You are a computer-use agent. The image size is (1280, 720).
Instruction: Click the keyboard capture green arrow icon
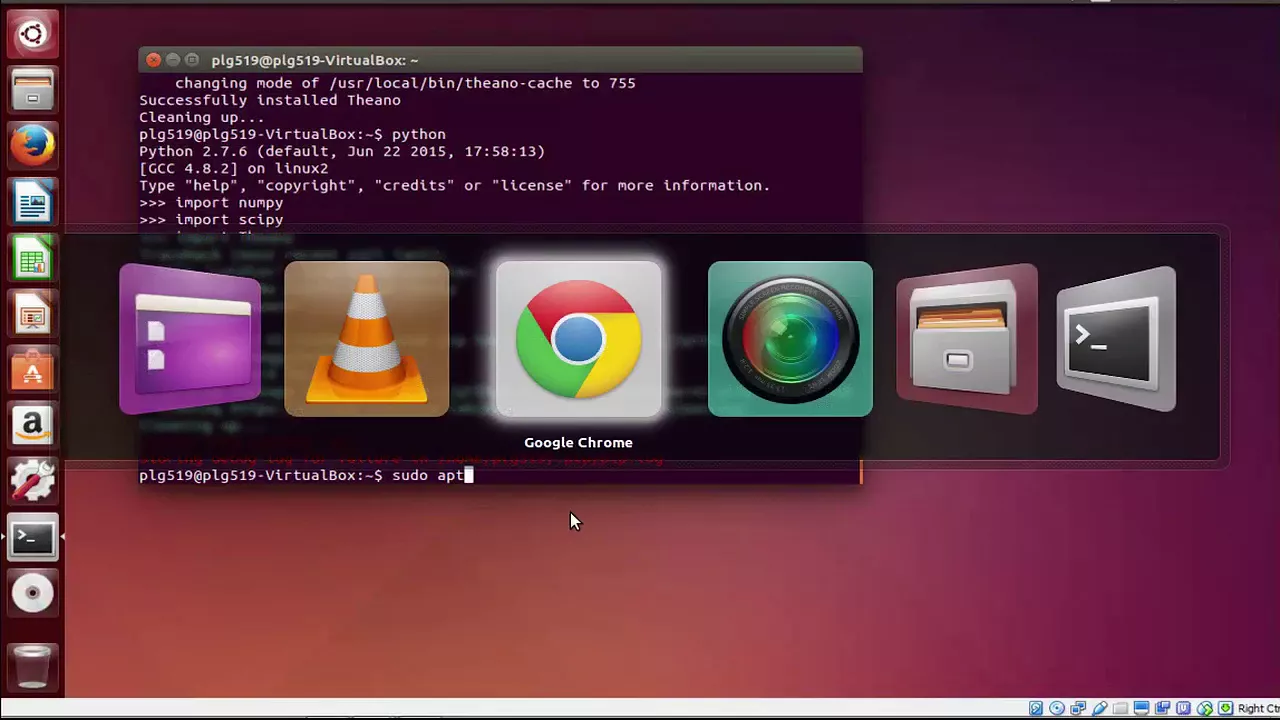click(1225, 708)
